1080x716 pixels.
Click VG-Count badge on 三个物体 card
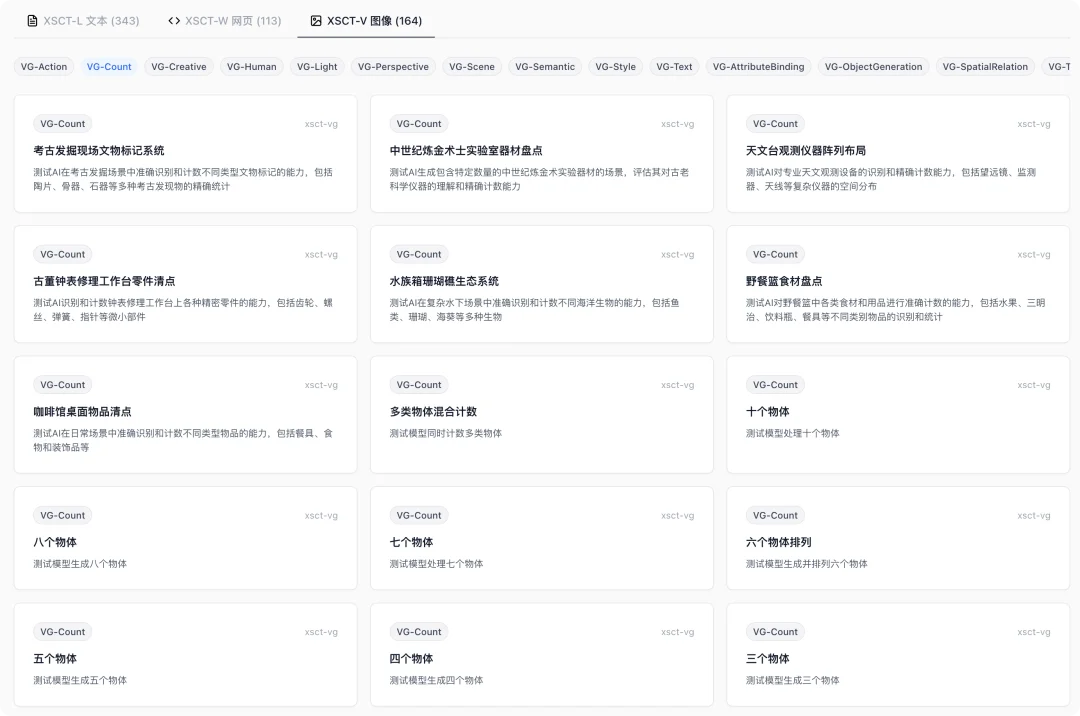point(774,631)
